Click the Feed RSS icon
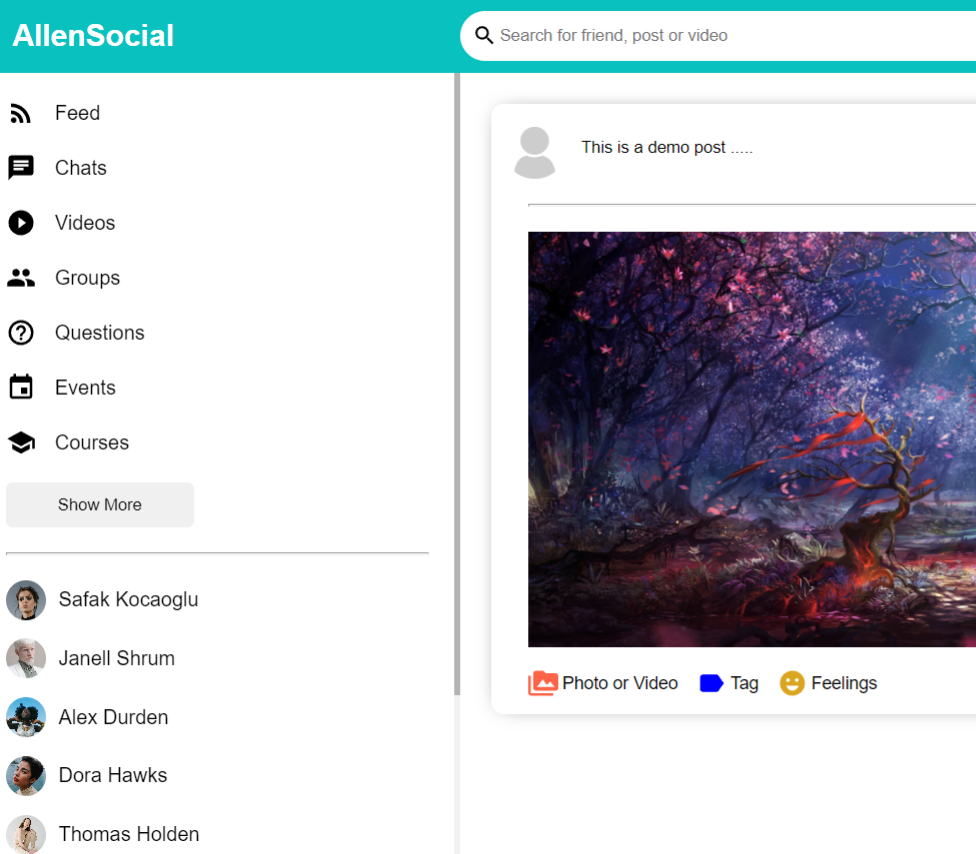Viewport: 976px width, 854px height. tap(21, 113)
